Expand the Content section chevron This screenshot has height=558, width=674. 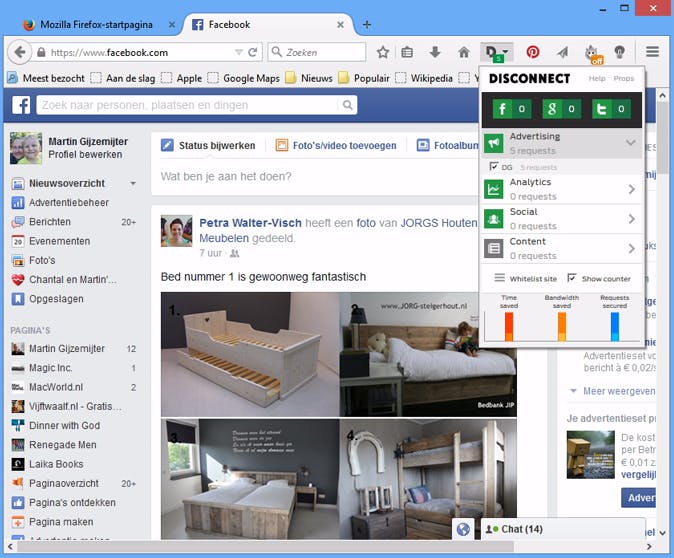631,248
